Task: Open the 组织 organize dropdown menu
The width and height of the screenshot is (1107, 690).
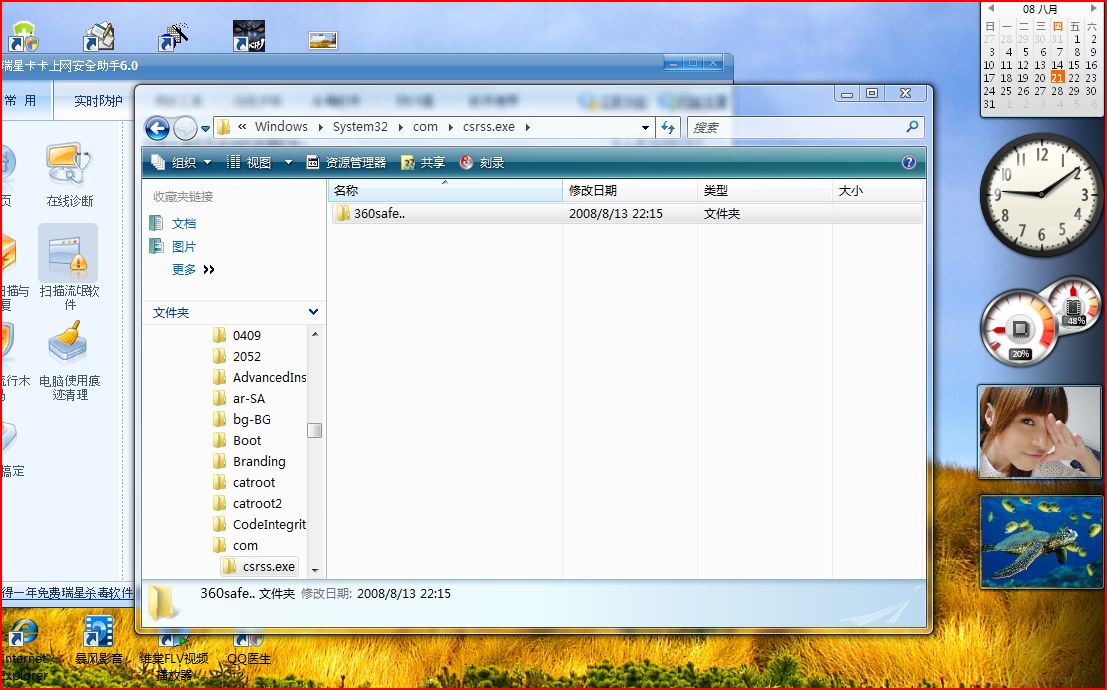Action: [181, 163]
